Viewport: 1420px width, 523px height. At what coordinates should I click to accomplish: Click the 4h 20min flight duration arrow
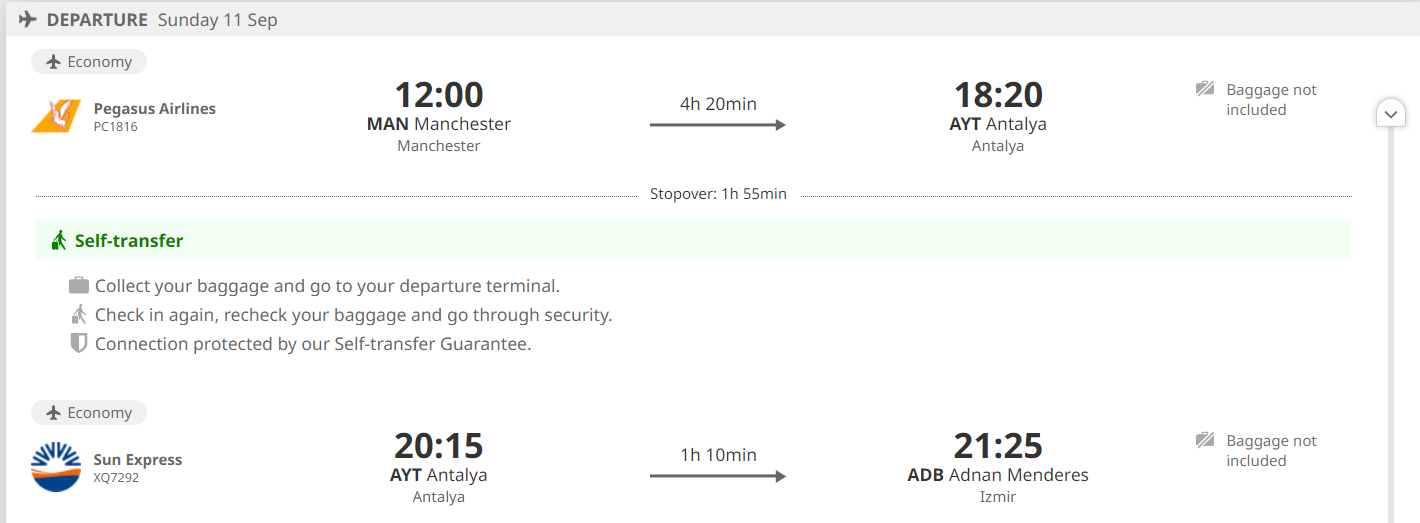click(717, 124)
